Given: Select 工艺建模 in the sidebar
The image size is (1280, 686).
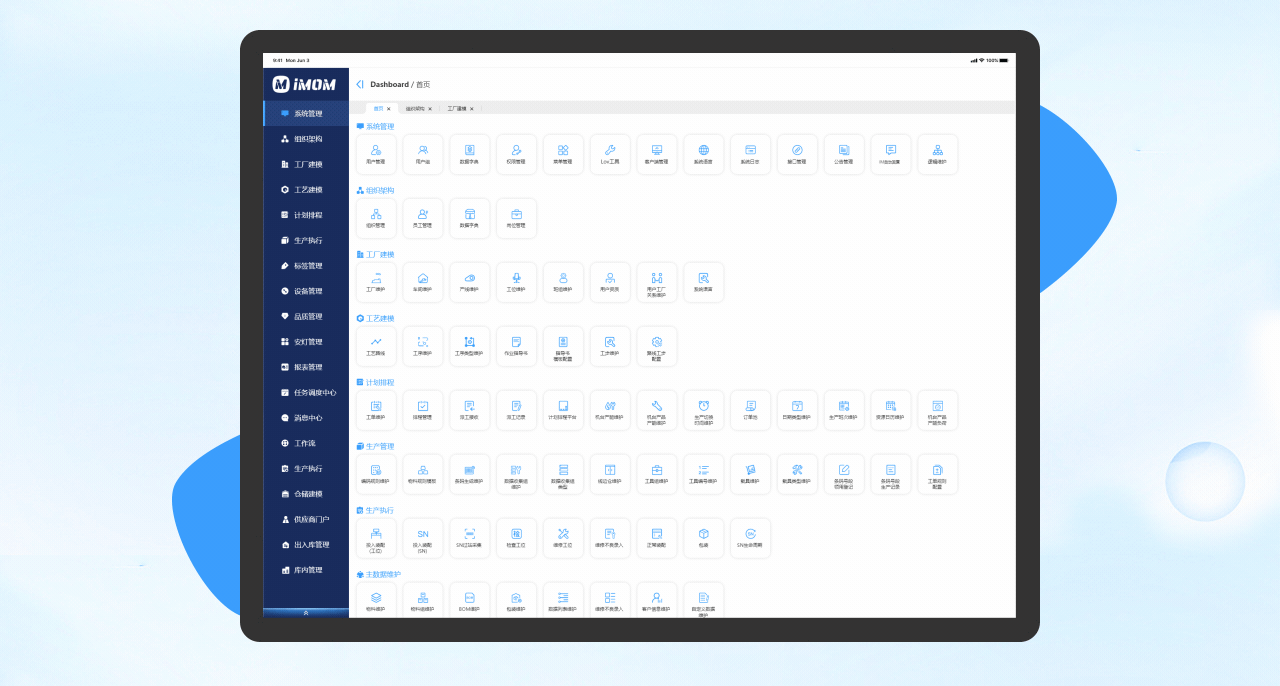Looking at the screenshot, I should point(306,189).
